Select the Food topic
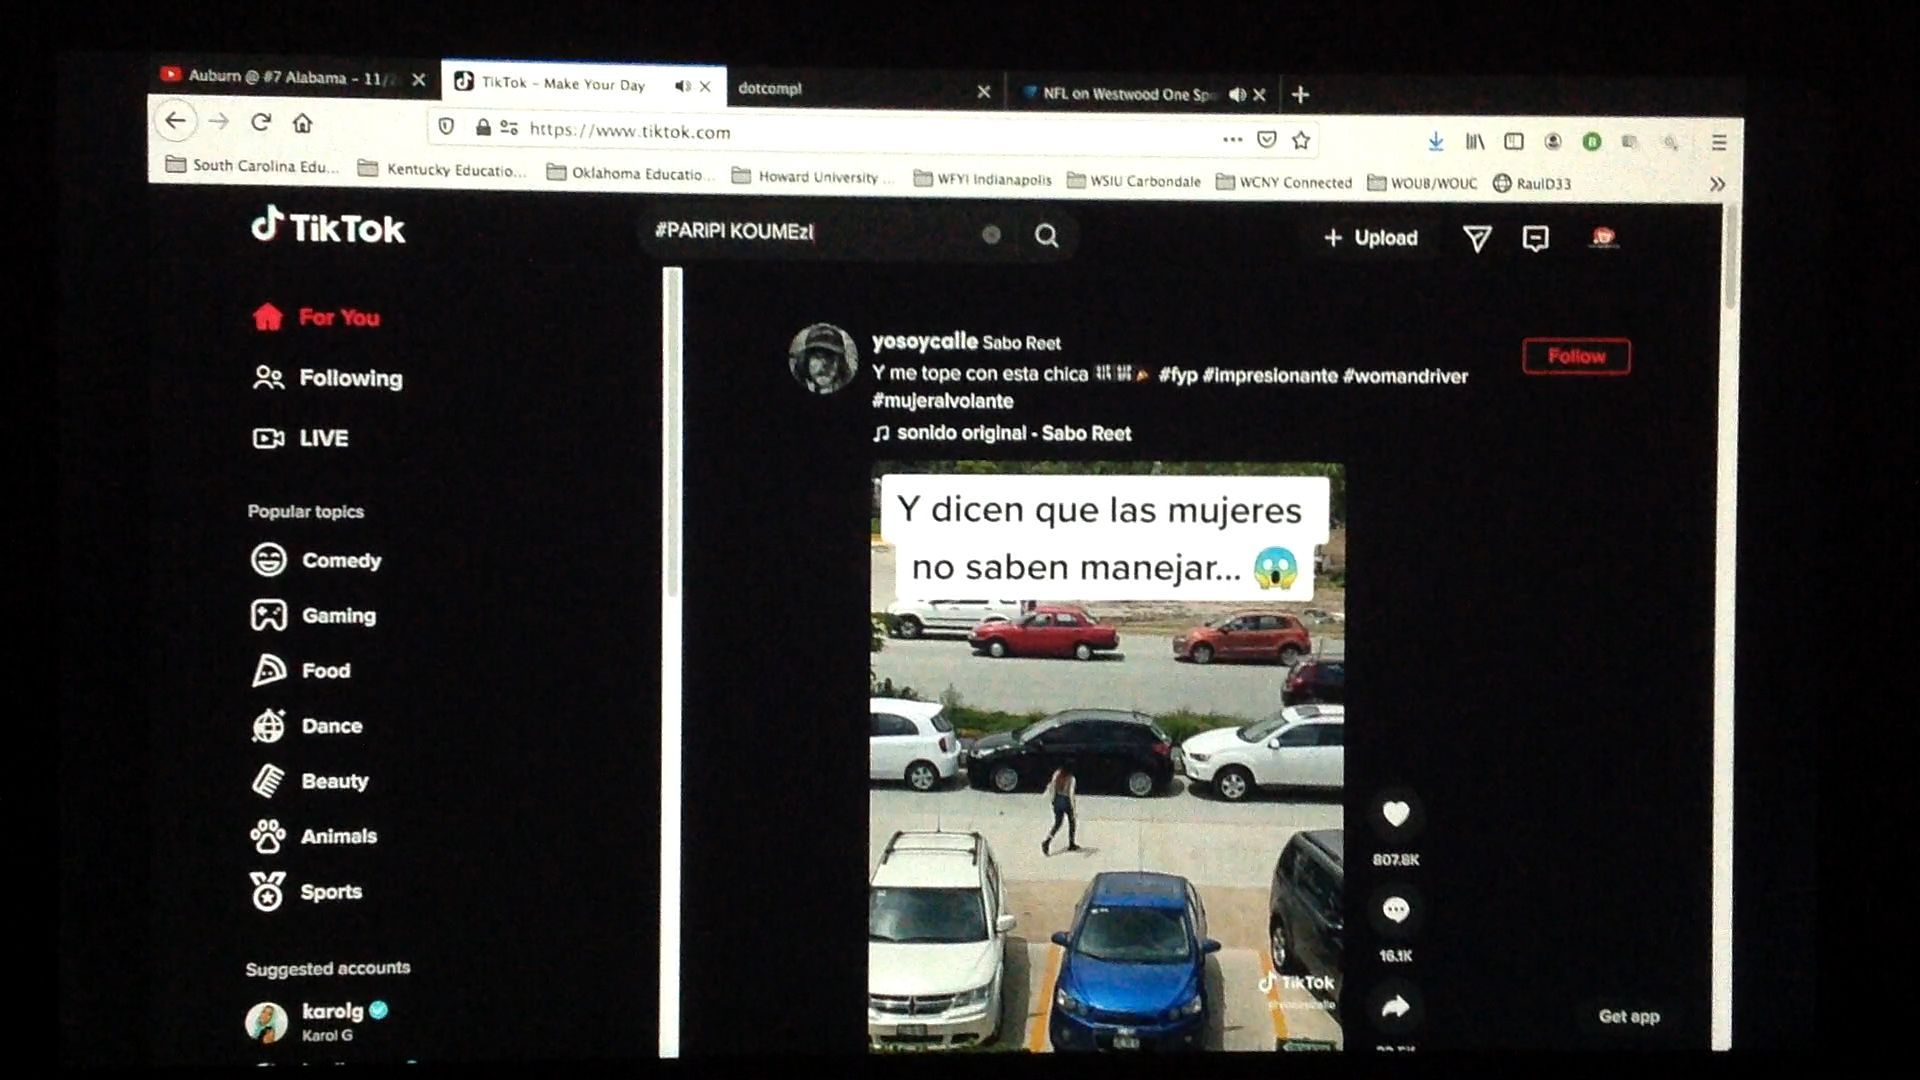The height and width of the screenshot is (1080, 1920). click(300, 670)
